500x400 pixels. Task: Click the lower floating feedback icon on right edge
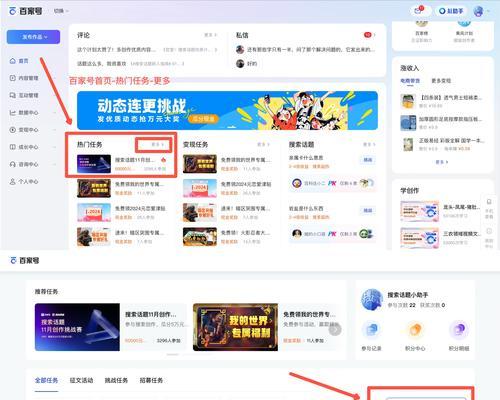point(489,231)
